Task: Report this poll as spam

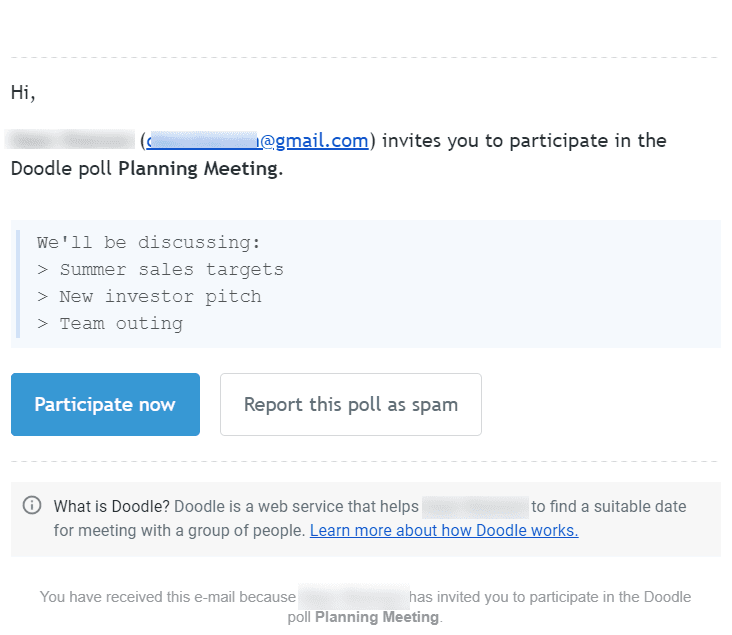Action: coord(351,404)
